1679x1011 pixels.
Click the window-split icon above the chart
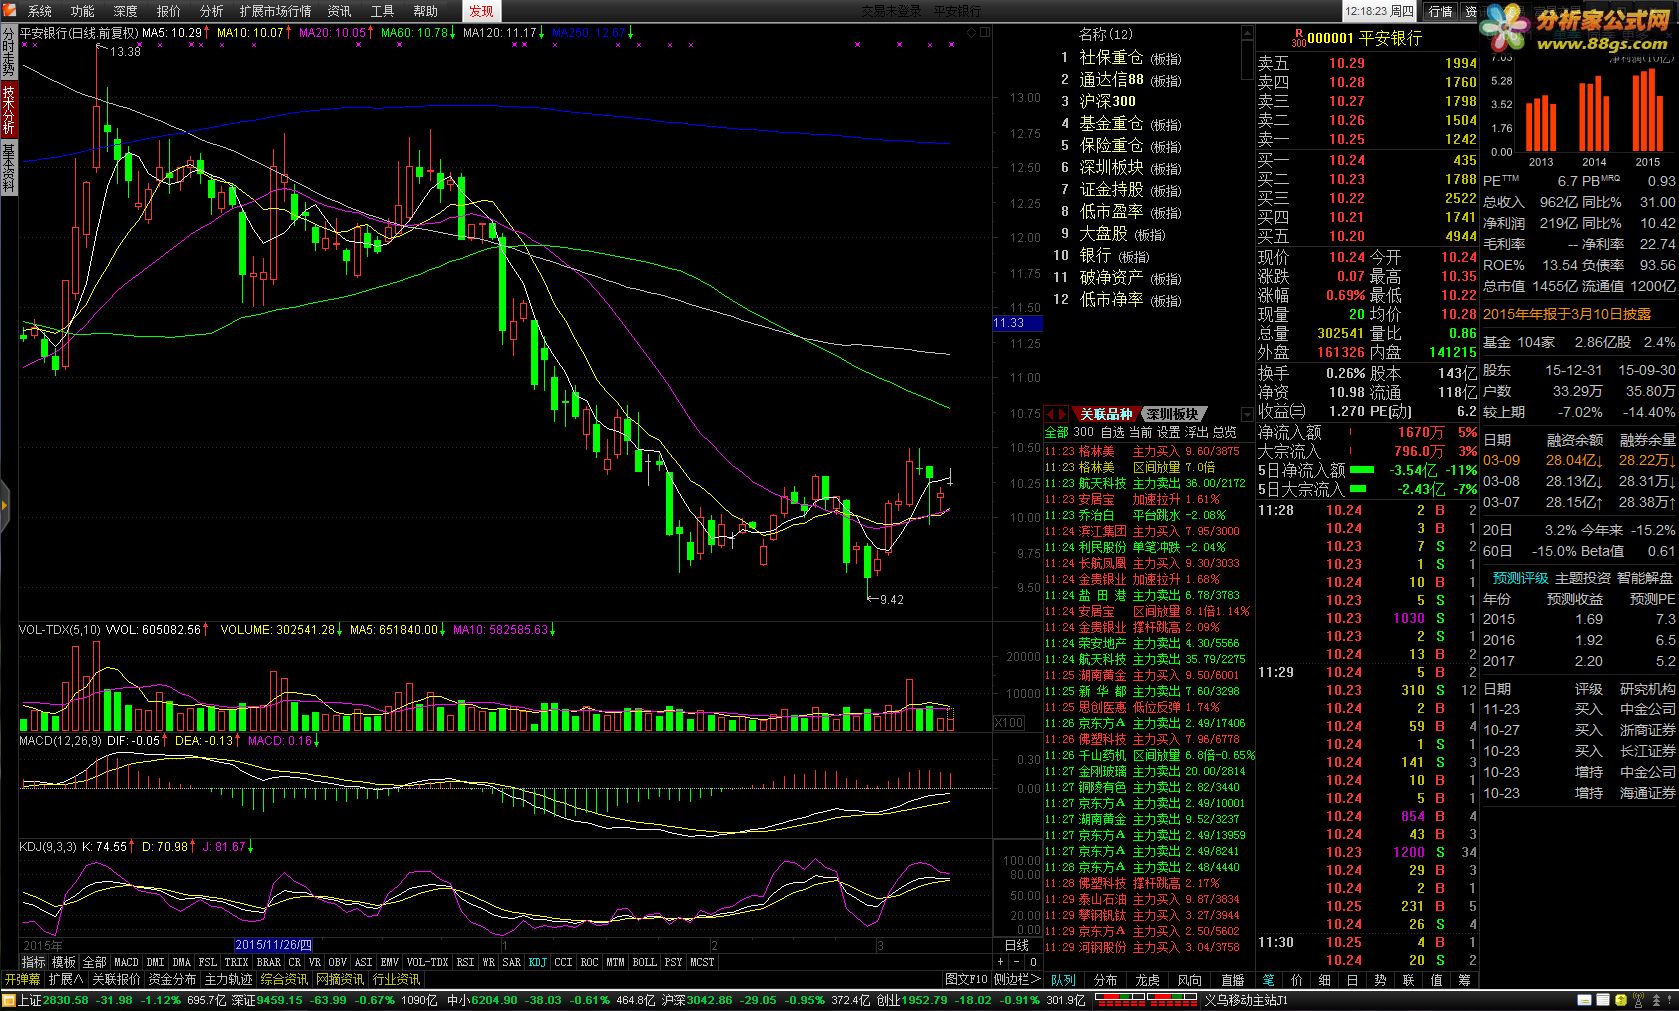point(984,33)
